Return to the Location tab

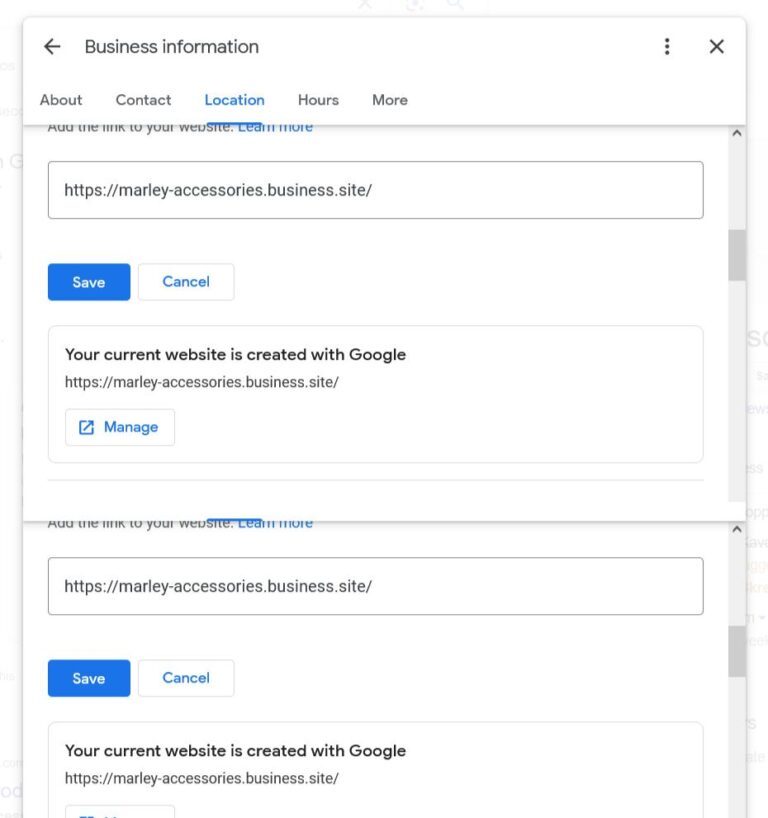click(x=234, y=100)
